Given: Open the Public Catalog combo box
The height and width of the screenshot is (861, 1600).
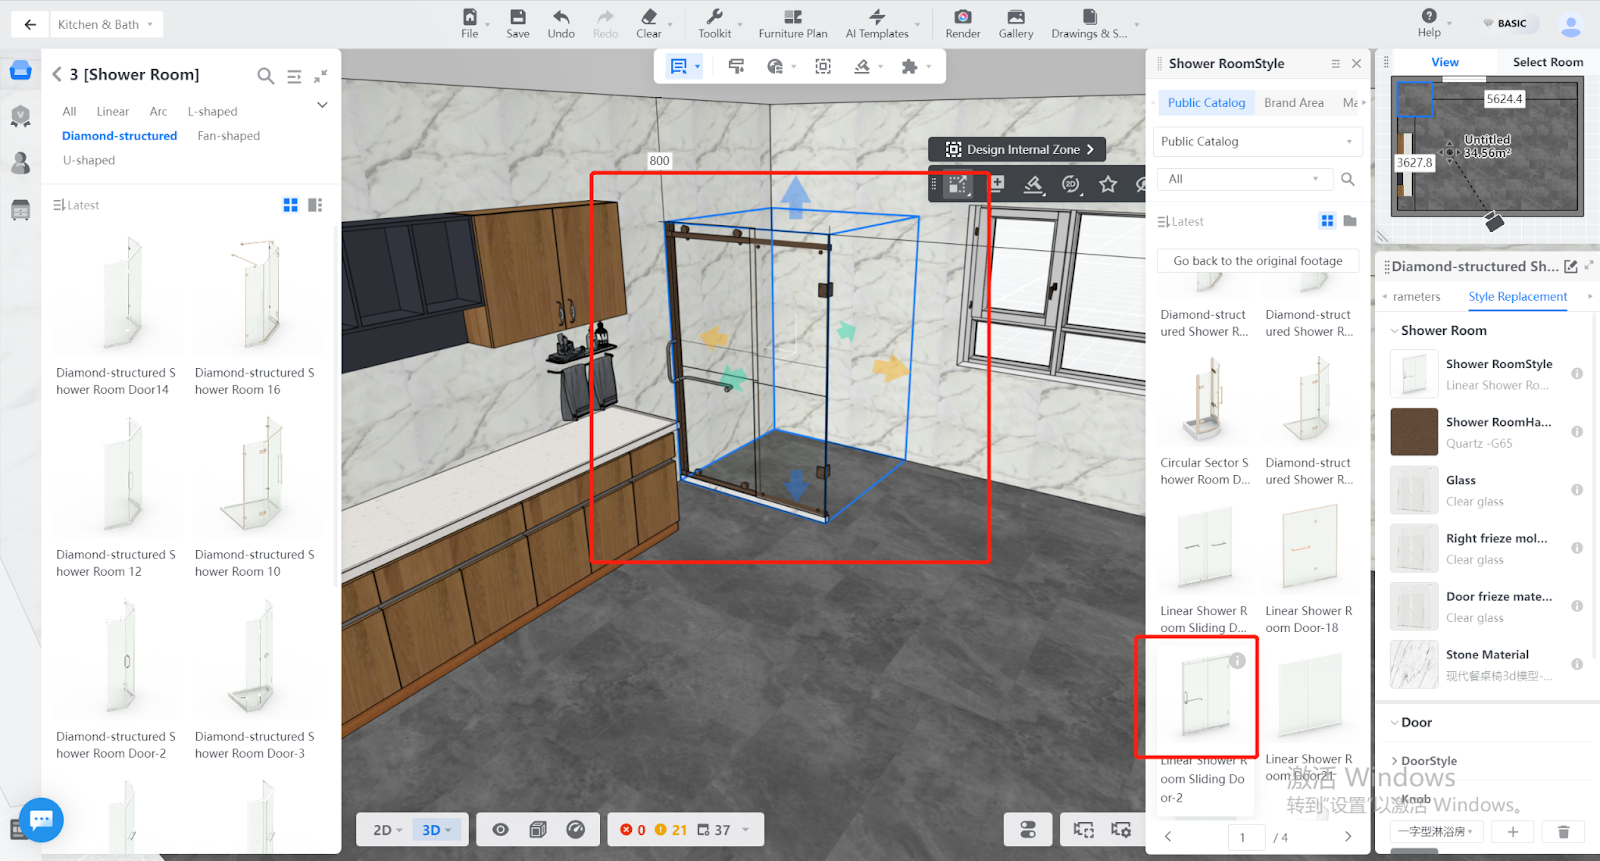Looking at the screenshot, I should (1256, 142).
